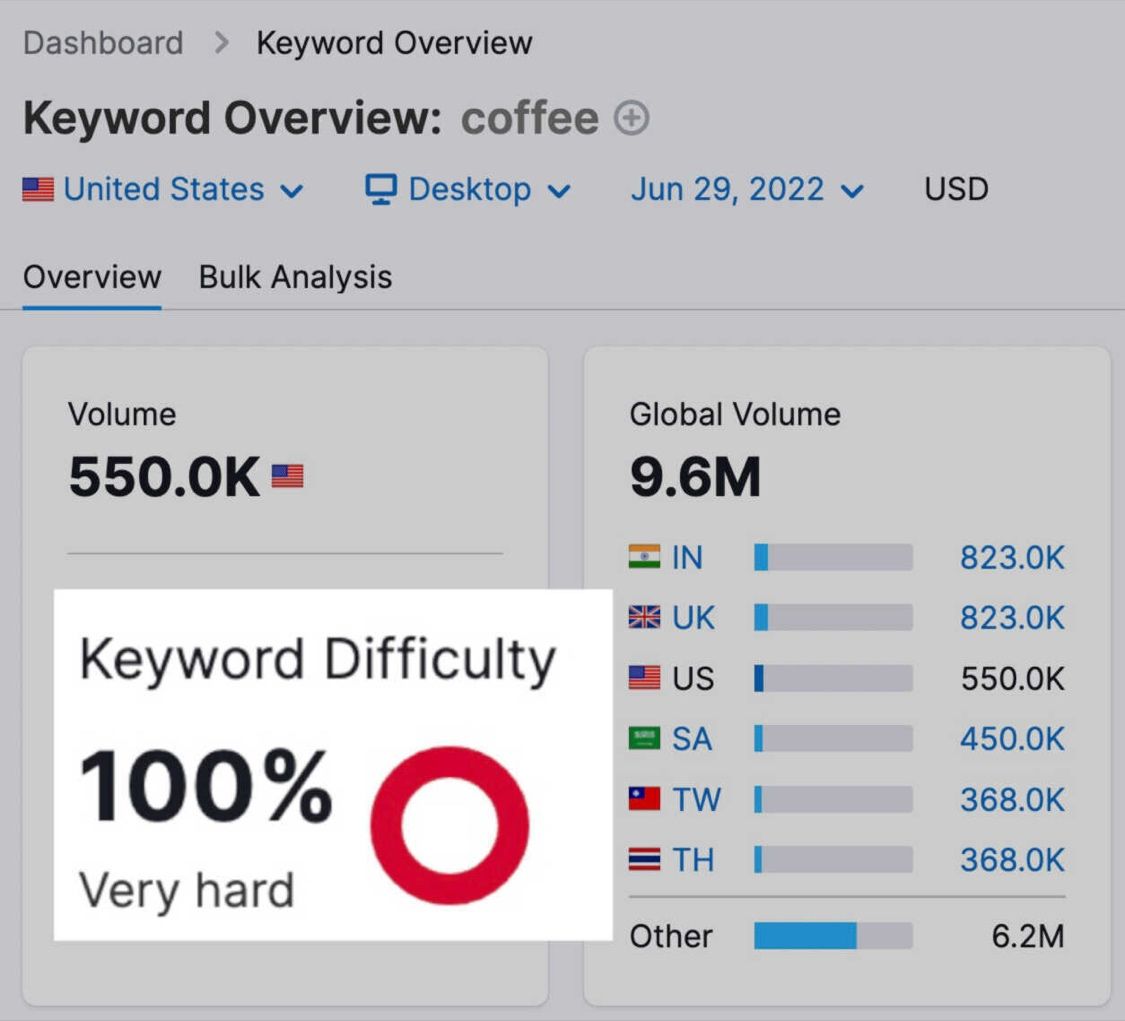
Task: Click the IN volume progress bar
Action: coord(833,558)
